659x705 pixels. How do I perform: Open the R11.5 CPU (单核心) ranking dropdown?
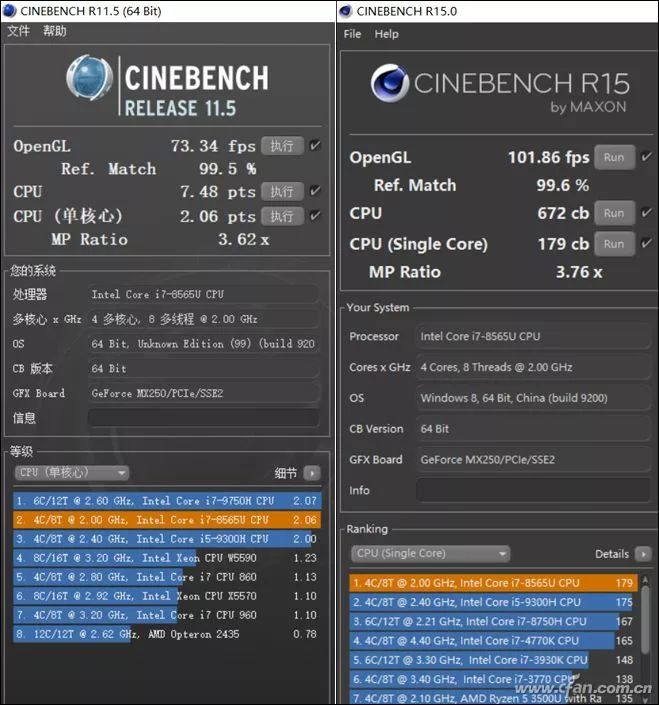72,473
